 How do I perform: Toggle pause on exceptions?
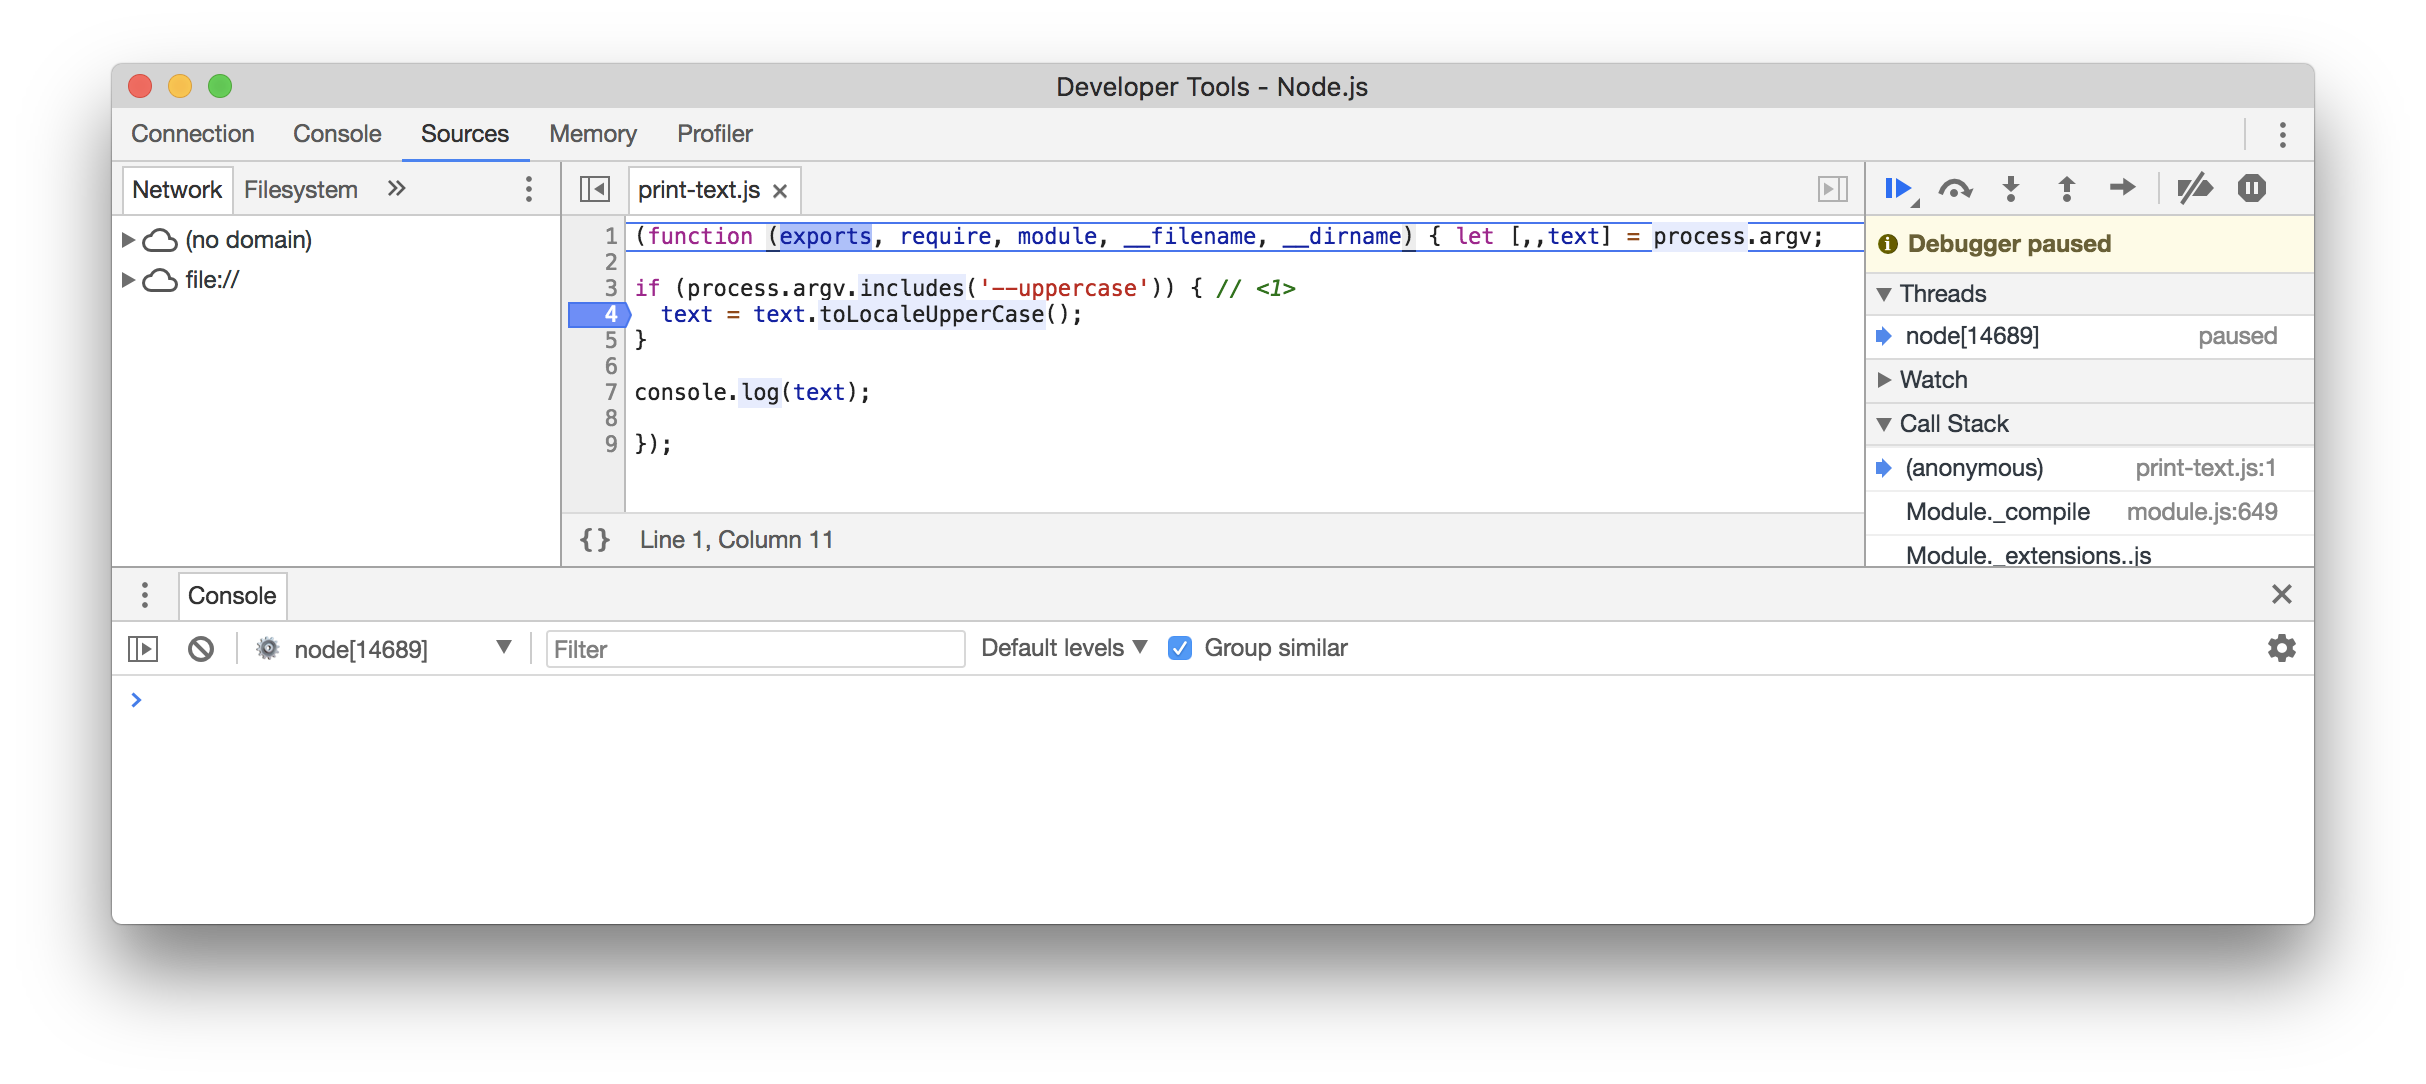tap(2252, 187)
